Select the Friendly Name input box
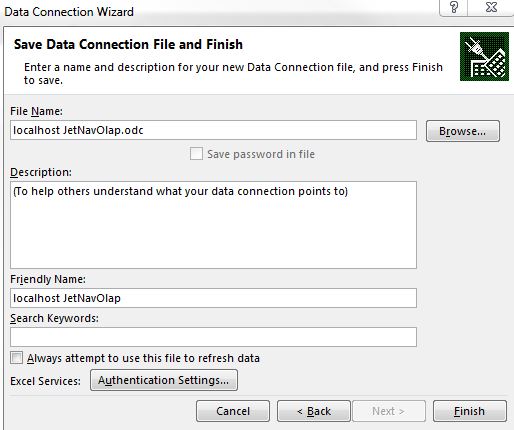The height and width of the screenshot is (430, 514). [213, 298]
